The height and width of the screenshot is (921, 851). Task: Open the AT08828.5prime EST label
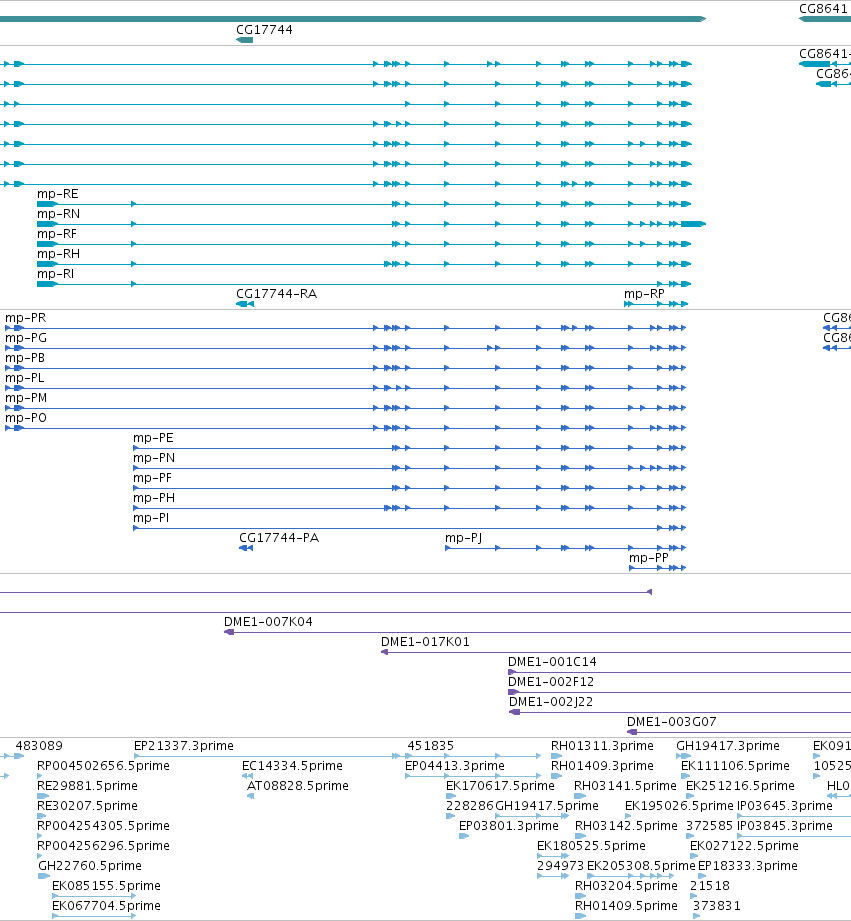(x=298, y=785)
